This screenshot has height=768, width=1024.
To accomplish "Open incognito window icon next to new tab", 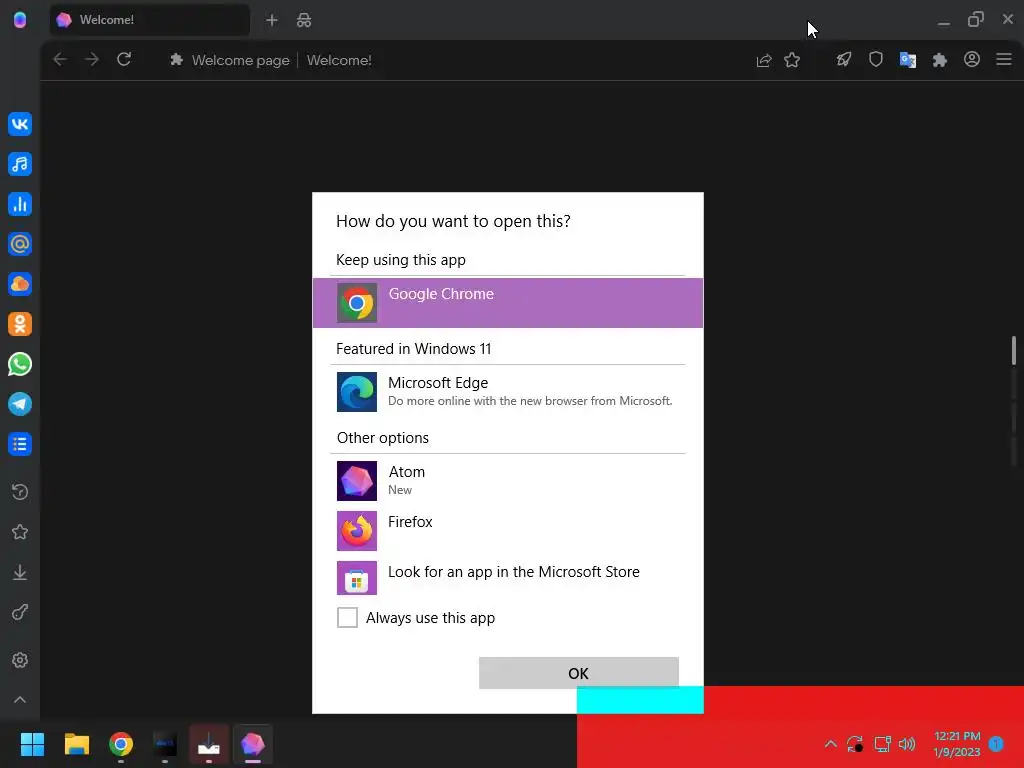I will 304,20.
